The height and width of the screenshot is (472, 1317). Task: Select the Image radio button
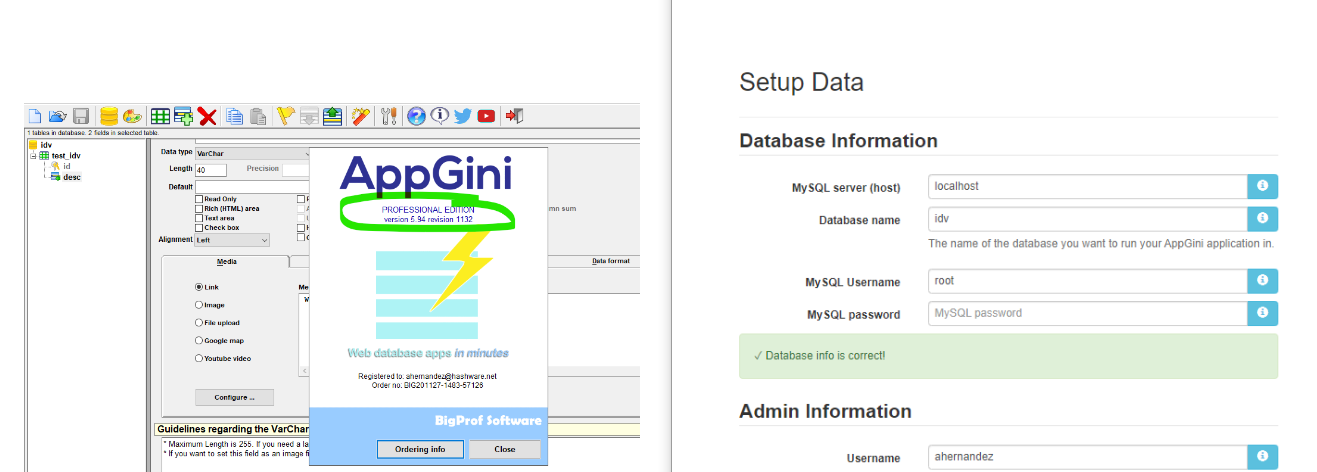pyautogui.click(x=199, y=305)
